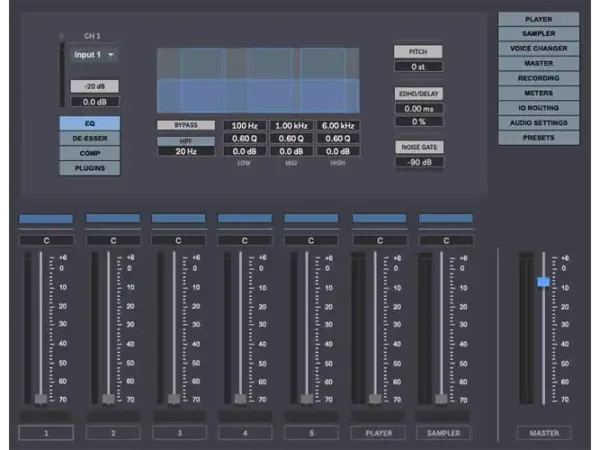Open AUDIO SETTINGS
Viewport: 600px width, 450px height.
tap(538, 123)
